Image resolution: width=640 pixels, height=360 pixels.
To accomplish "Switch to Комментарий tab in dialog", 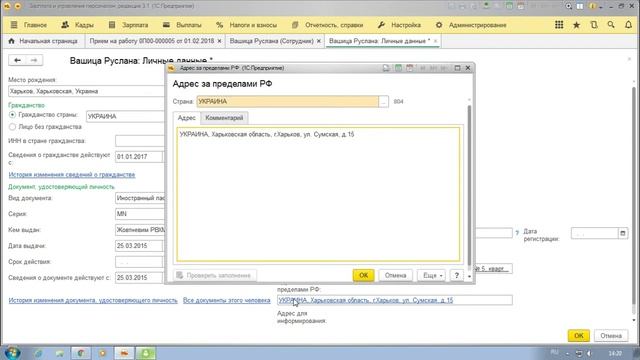I will pos(224,118).
